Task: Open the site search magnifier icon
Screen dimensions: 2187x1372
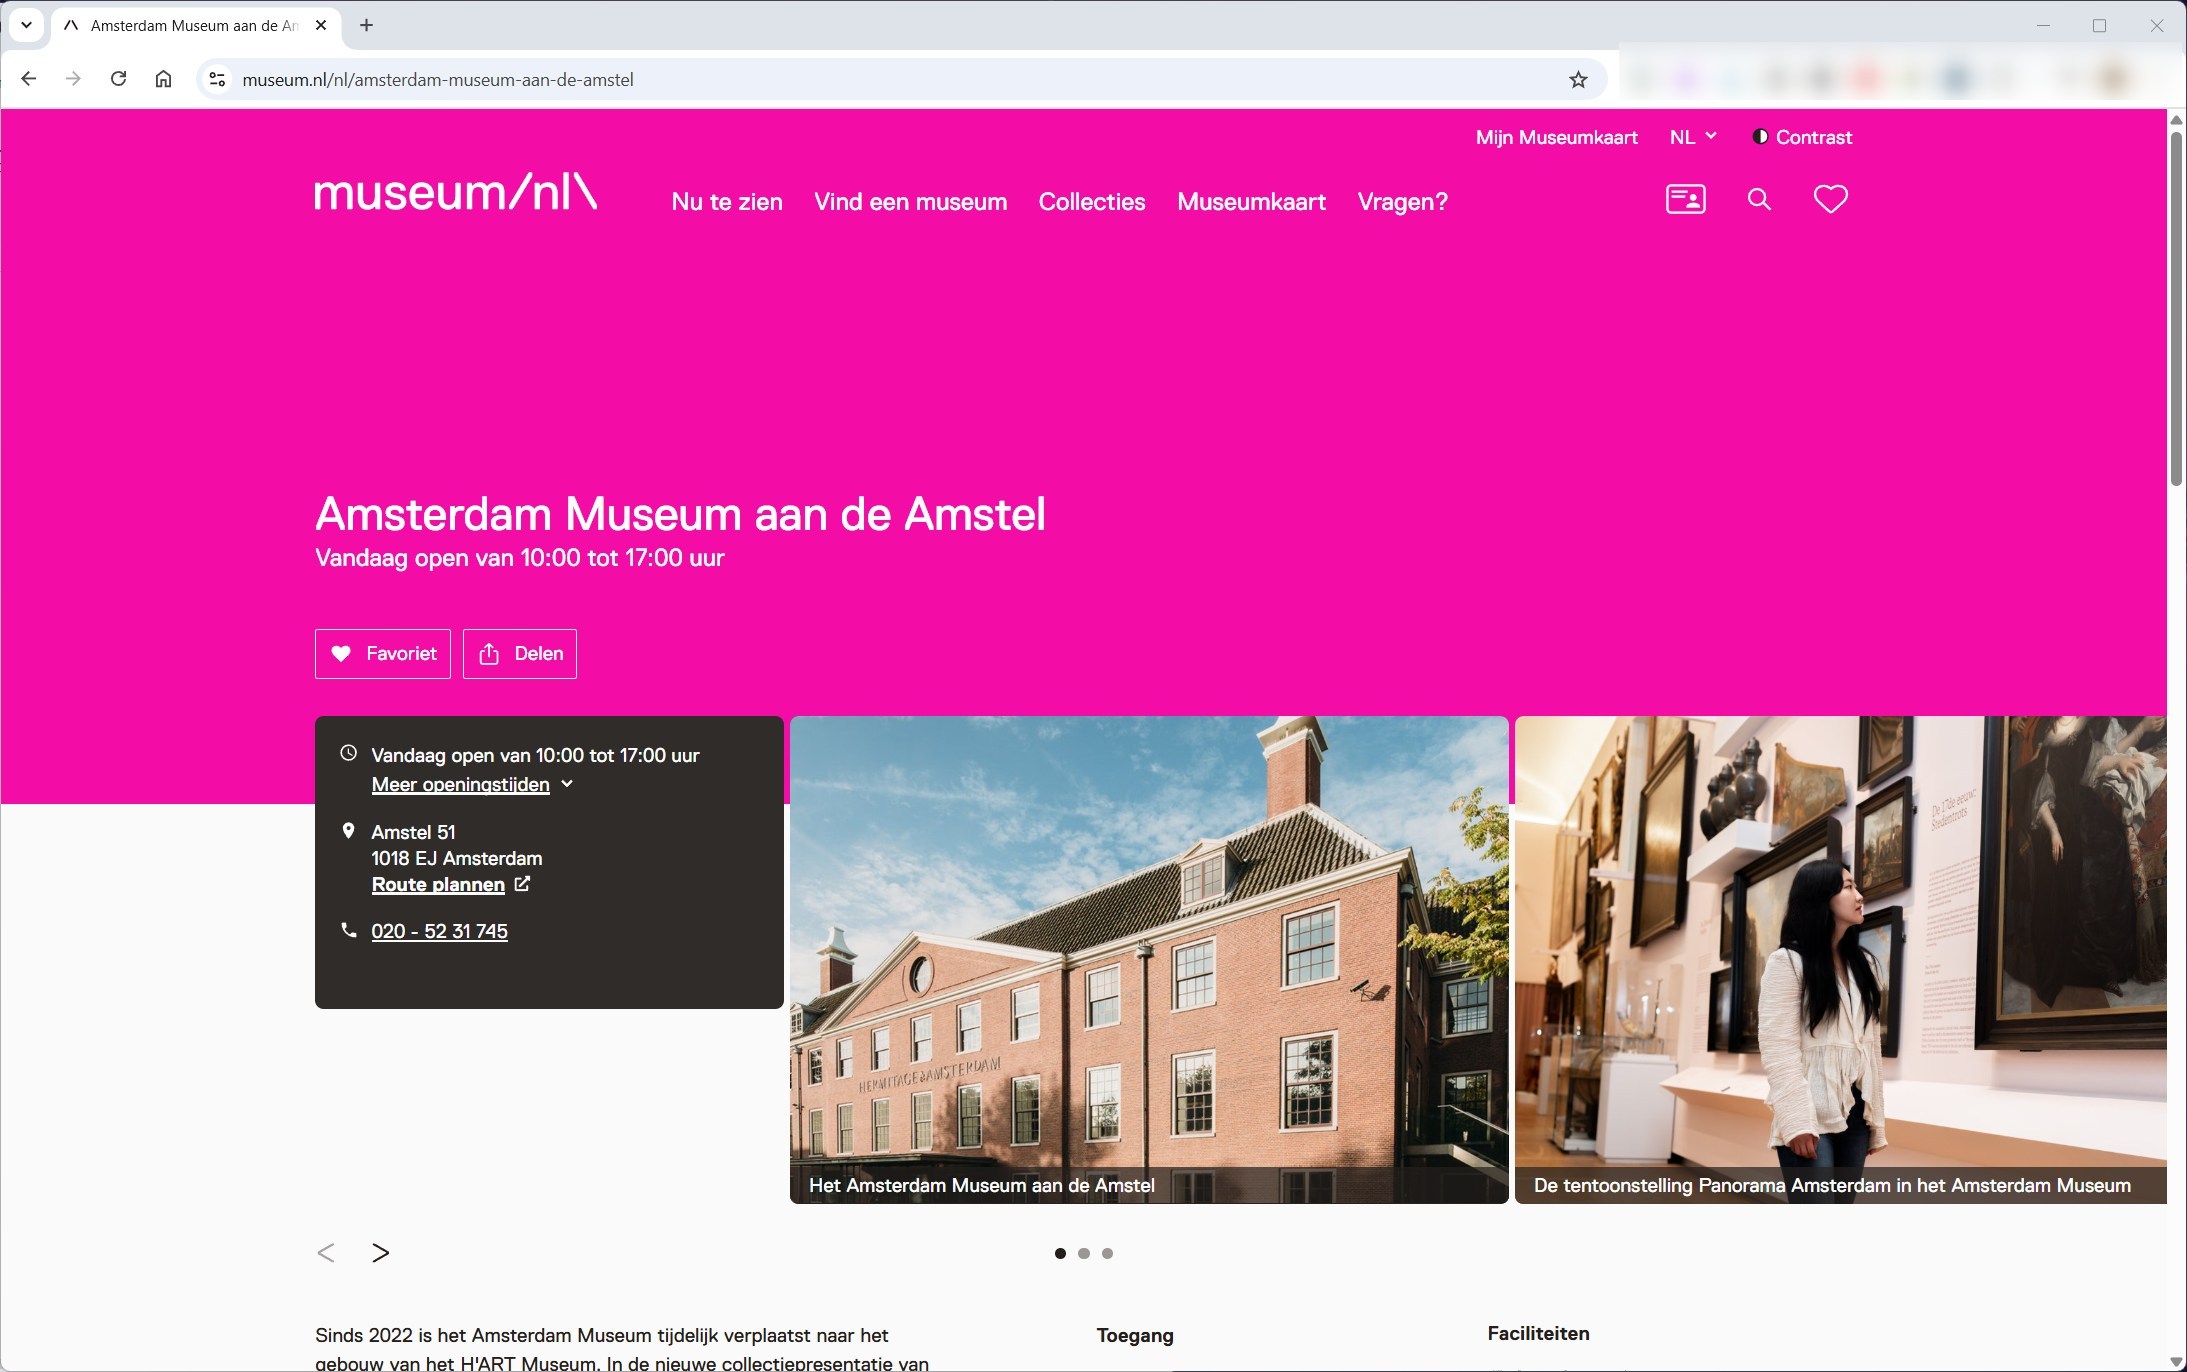Action: click(1759, 199)
